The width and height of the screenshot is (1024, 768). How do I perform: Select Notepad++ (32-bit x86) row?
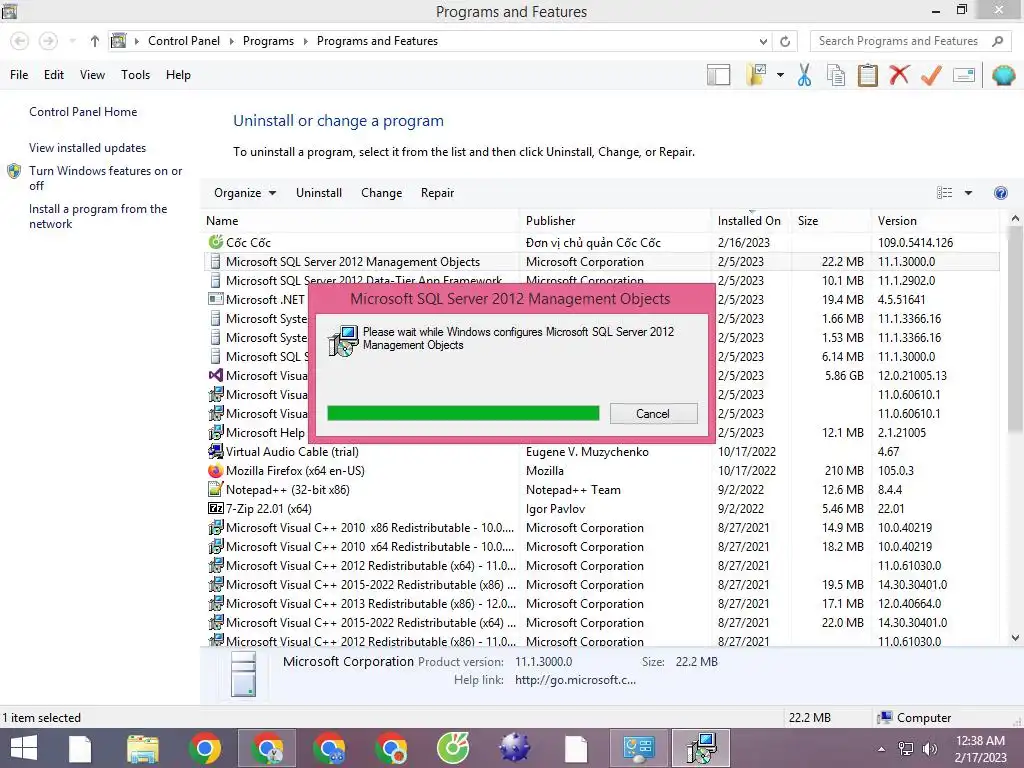(x=601, y=490)
